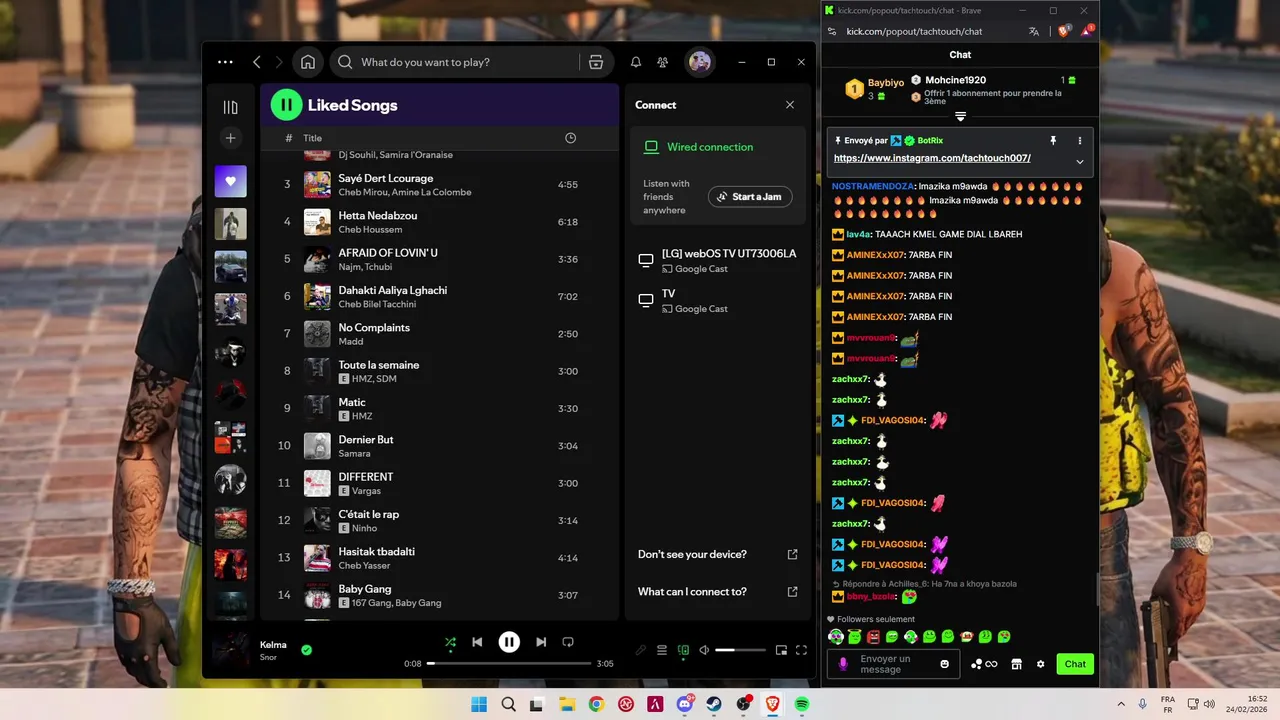Remove Kelma from Liked Songs checkmark
The height and width of the screenshot is (720, 1280).
coord(307,650)
